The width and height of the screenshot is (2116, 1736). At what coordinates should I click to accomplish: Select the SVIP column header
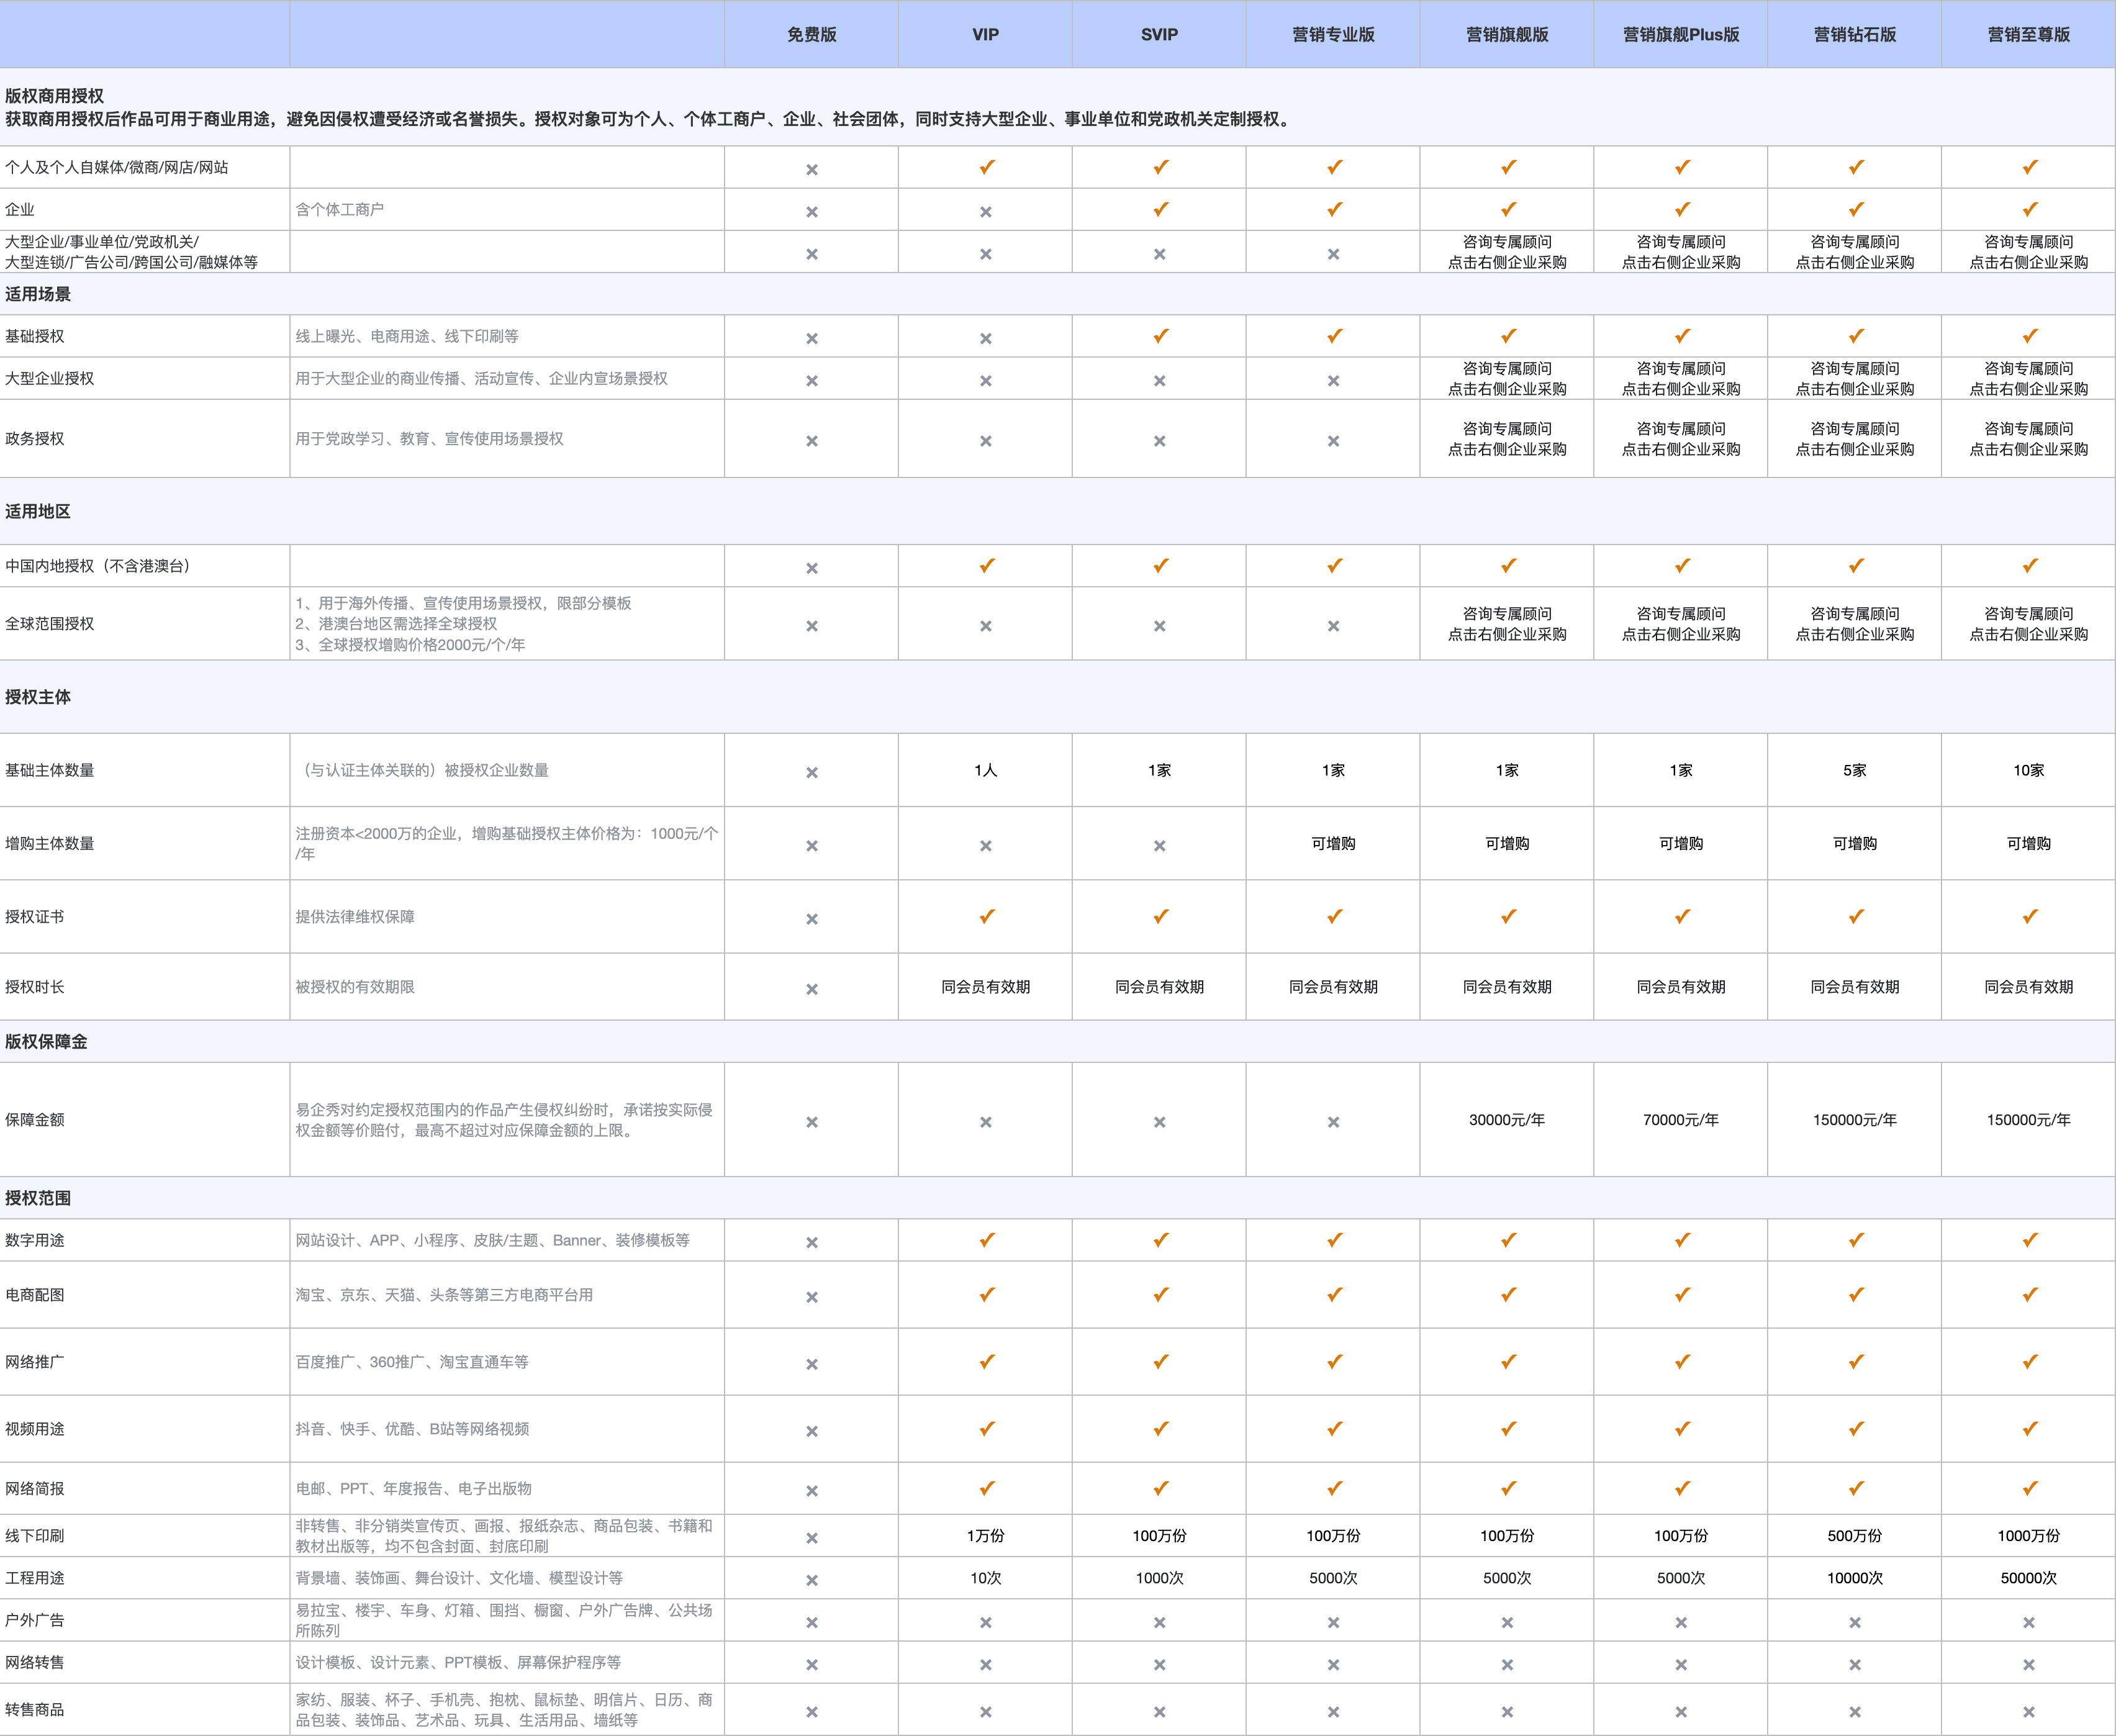(x=1160, y=35)
